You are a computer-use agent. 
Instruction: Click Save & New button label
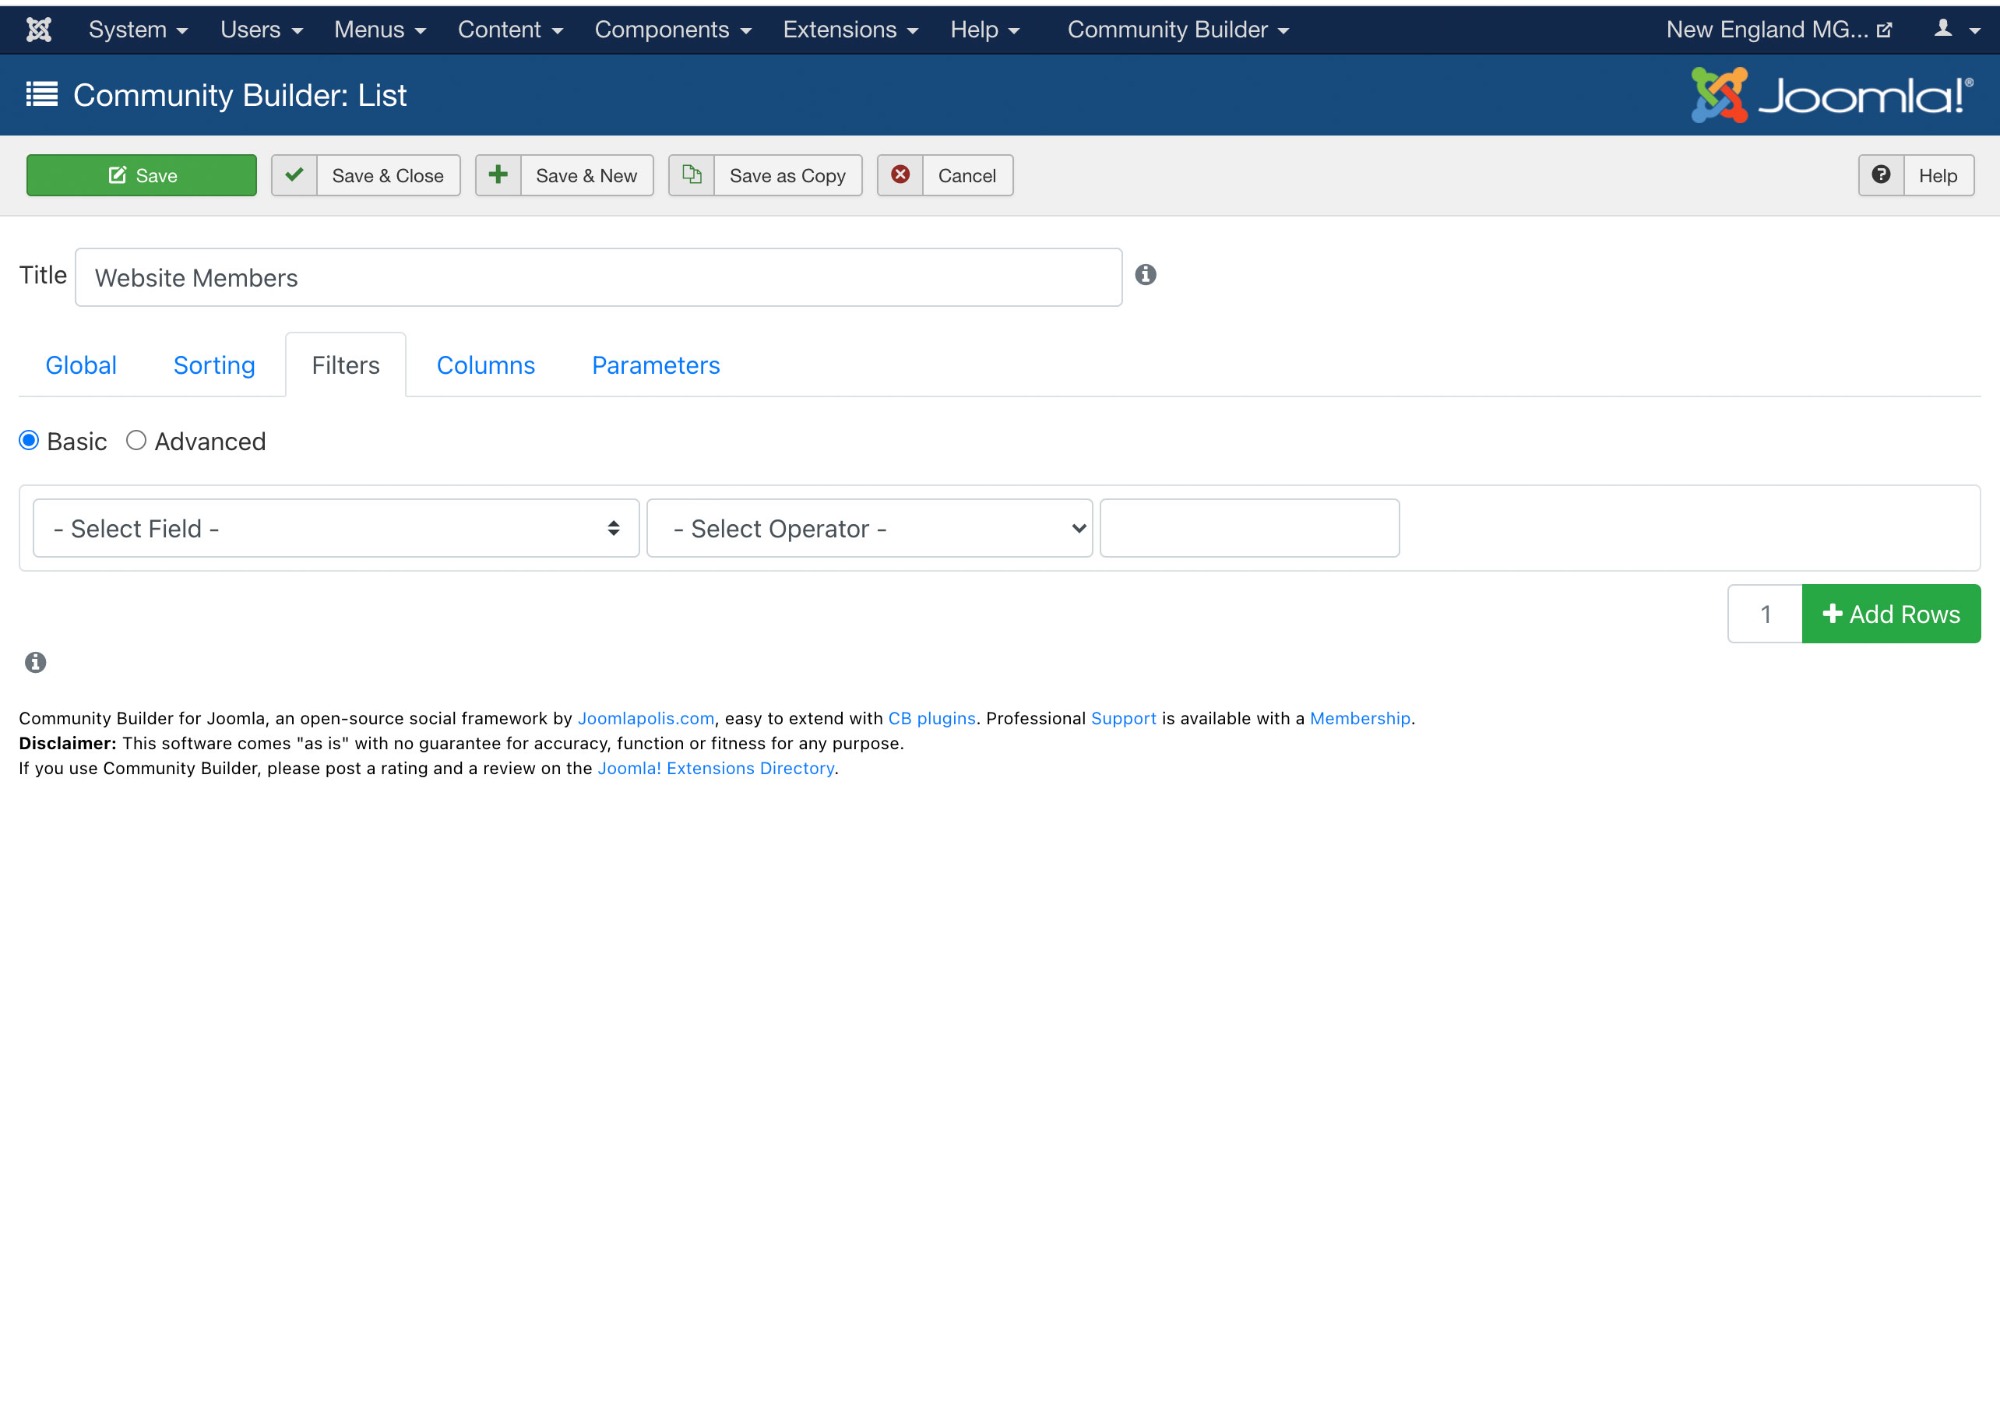click(x=586, y=176)
